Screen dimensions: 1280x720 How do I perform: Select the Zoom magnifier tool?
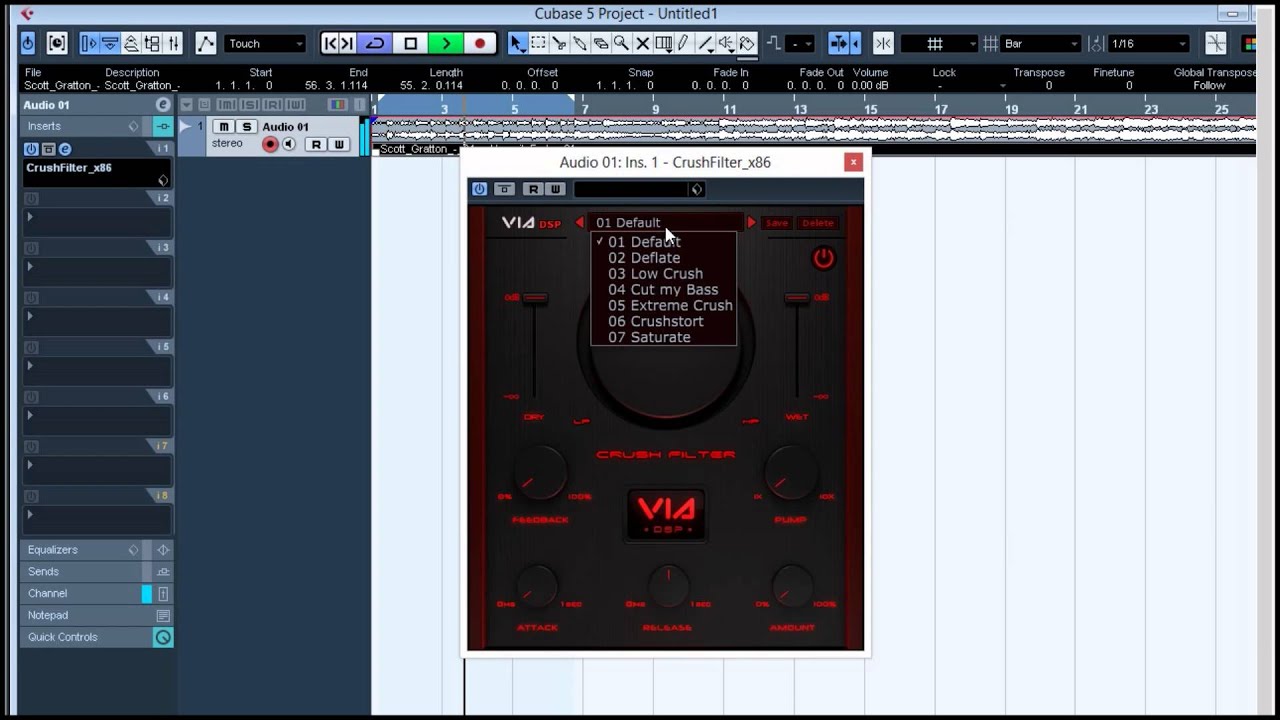[621, 44]
